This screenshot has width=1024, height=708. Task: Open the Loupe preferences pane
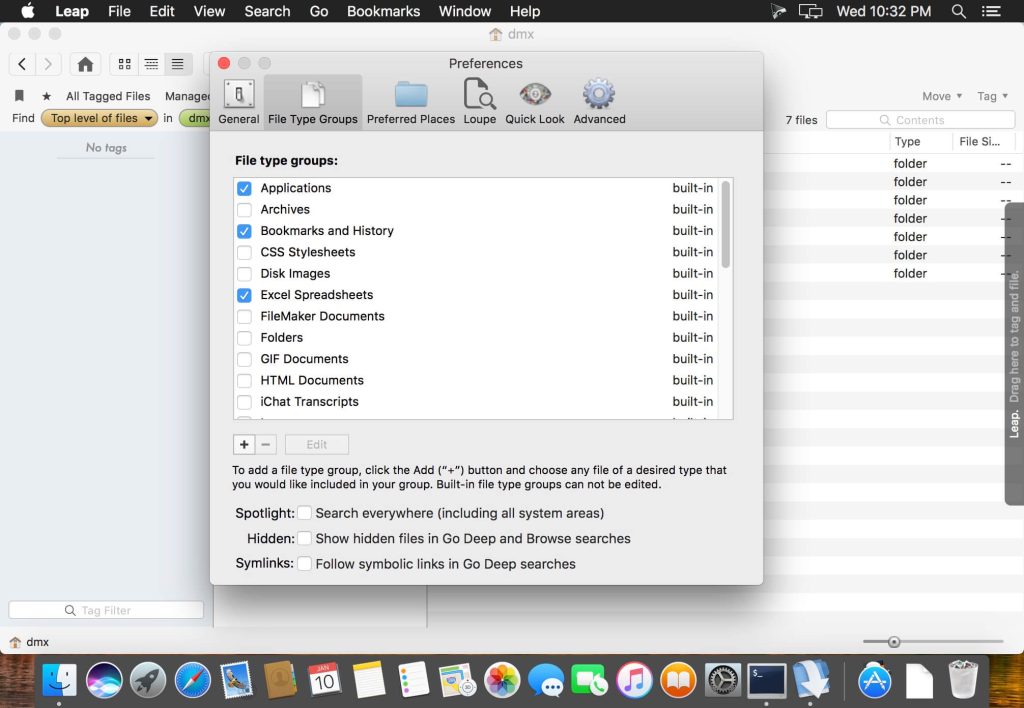(479, 101)
